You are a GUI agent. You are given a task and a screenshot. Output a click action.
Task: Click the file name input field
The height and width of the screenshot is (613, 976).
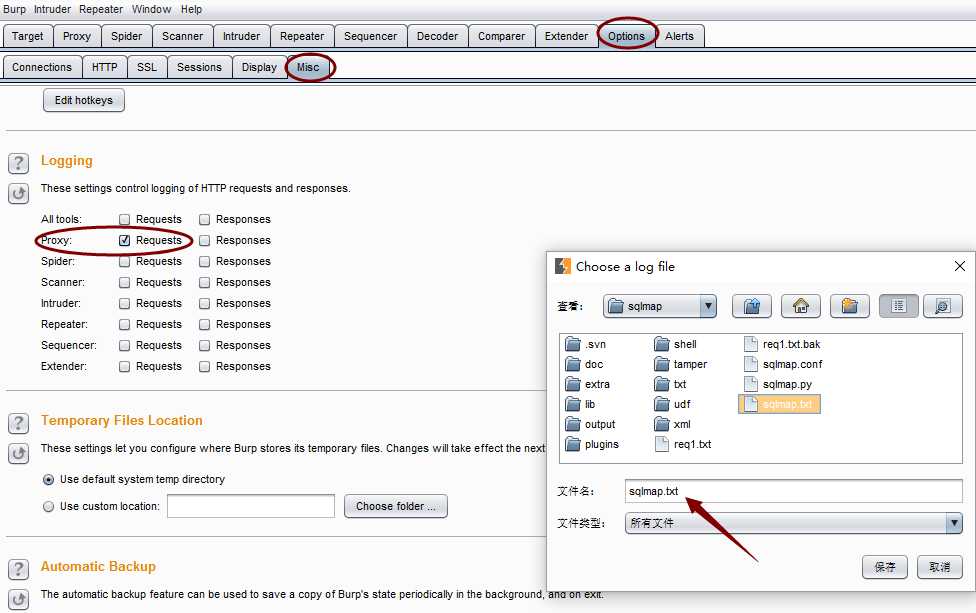pos(794,491)
